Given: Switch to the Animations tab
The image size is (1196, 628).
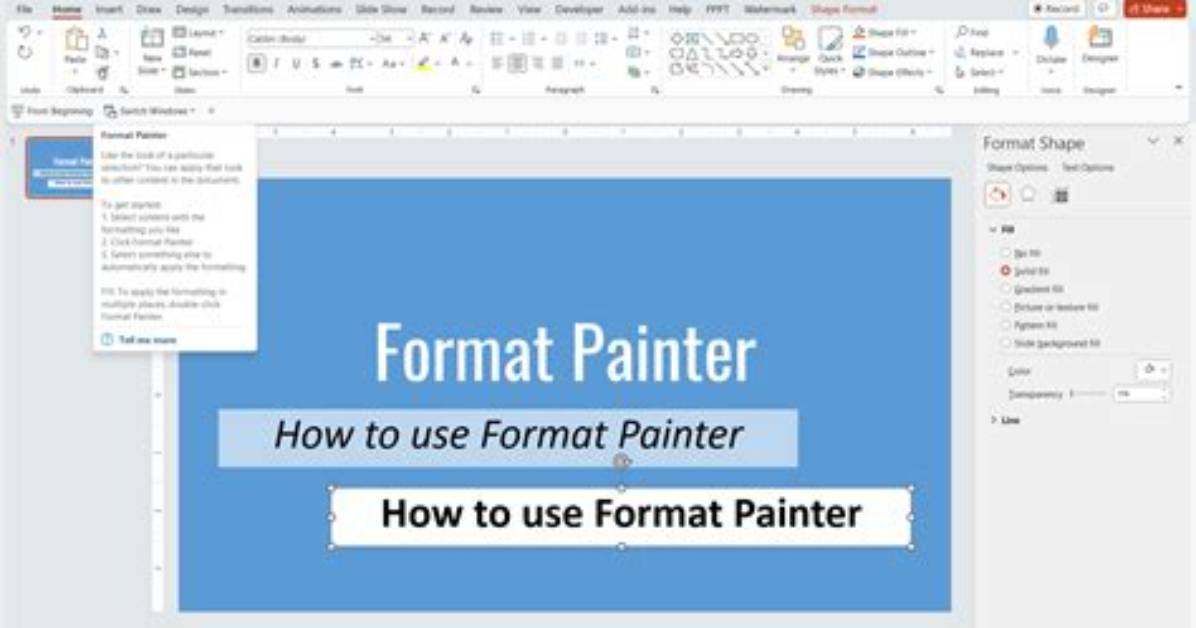Looking at the screenshot, I should pos(314,9).
